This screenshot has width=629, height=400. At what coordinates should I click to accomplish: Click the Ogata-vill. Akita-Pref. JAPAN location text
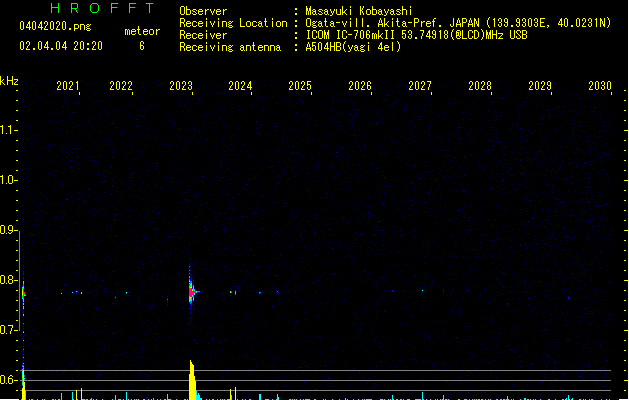(458, 23)
